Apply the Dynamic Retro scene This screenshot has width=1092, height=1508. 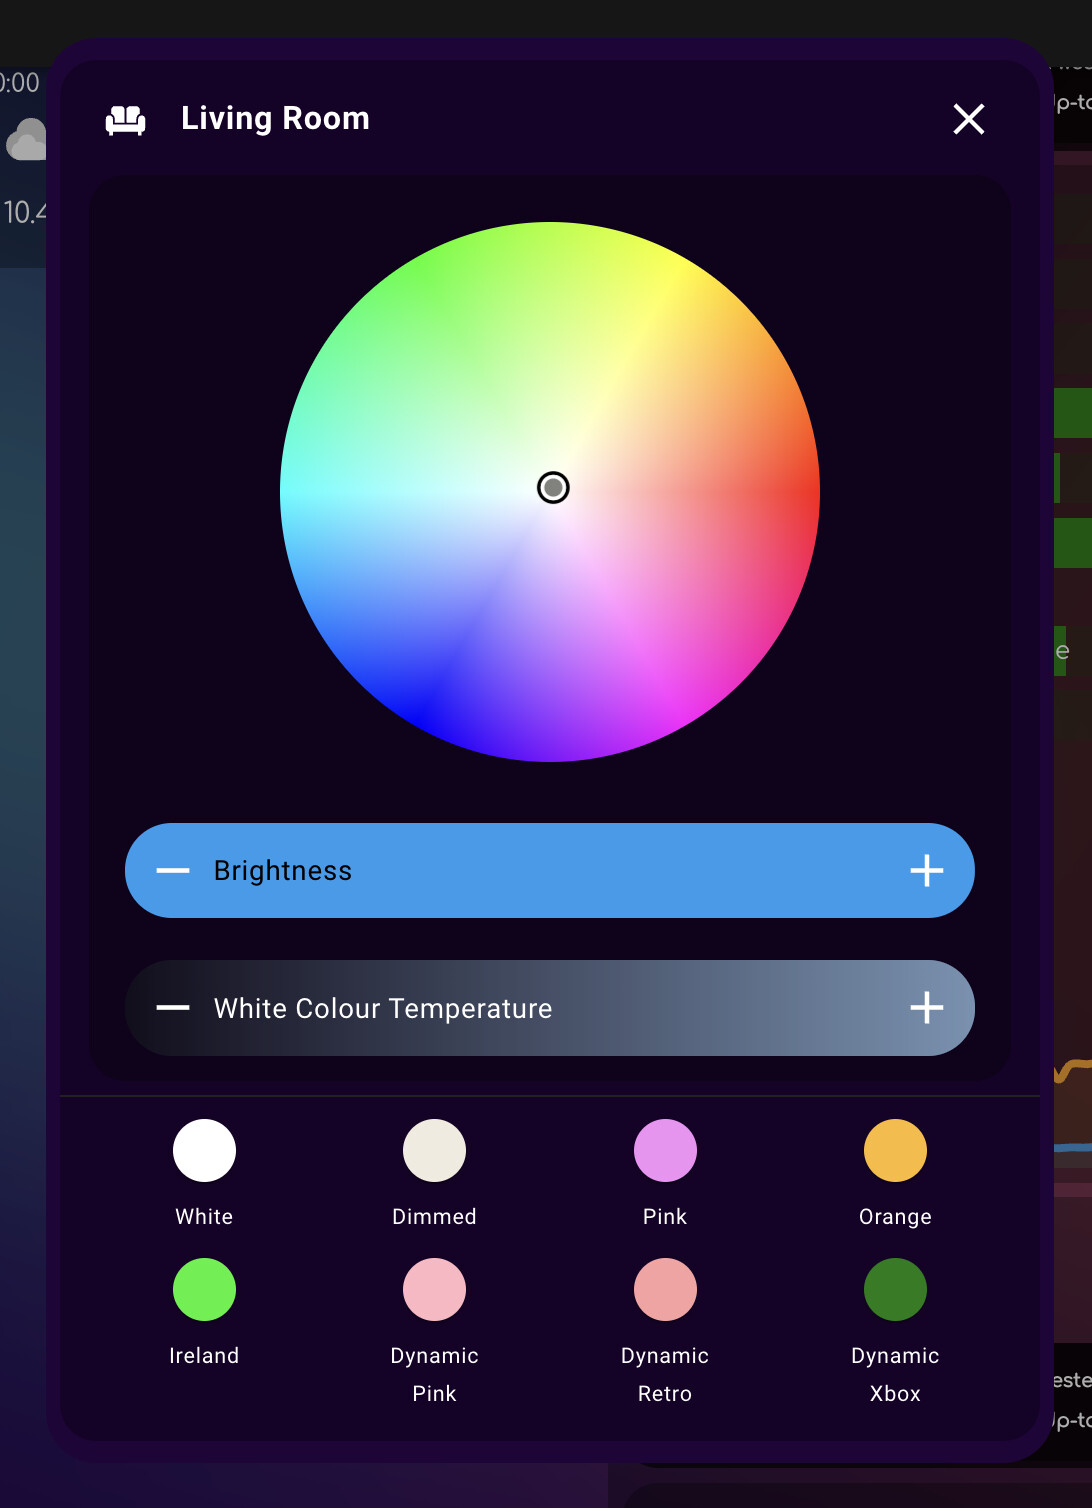(x=664, y=1289)
